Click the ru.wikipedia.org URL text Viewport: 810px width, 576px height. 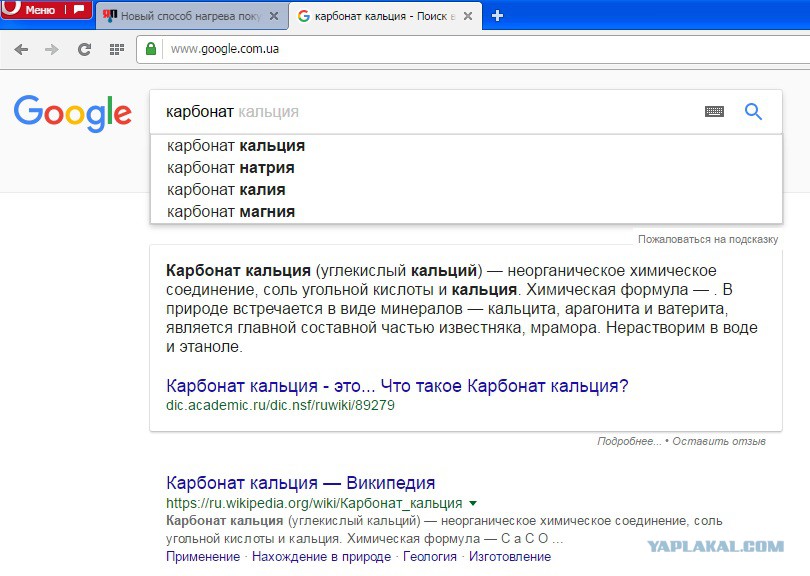(x=314, y=503)
